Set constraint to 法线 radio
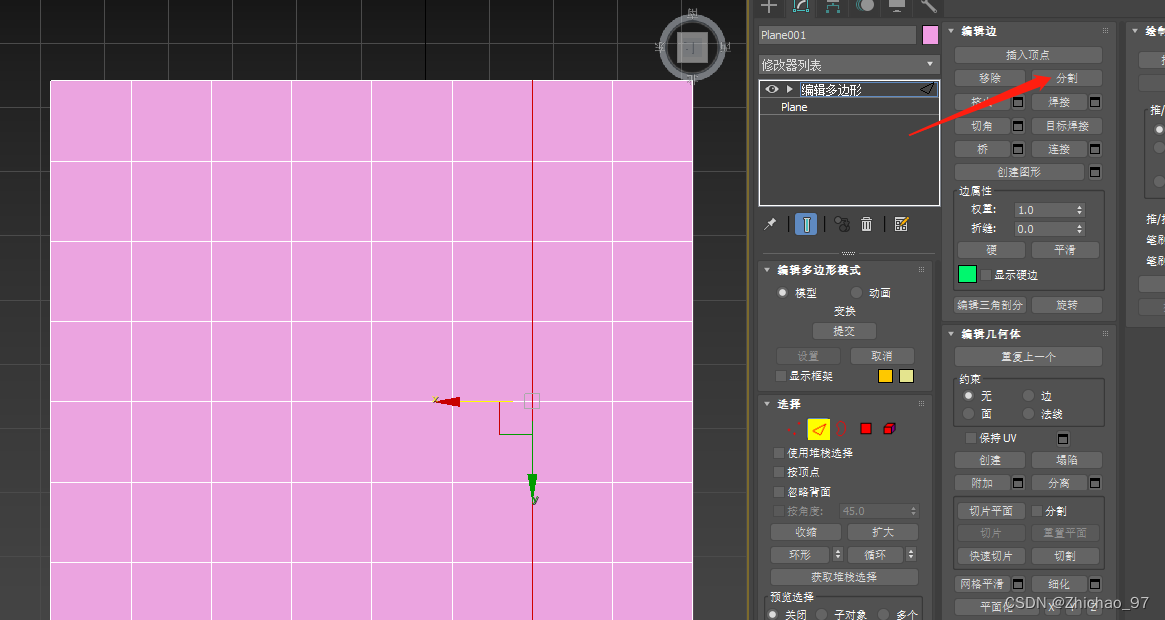Viewport: 1165px width, 620px height. click(x=1028, y=413)
